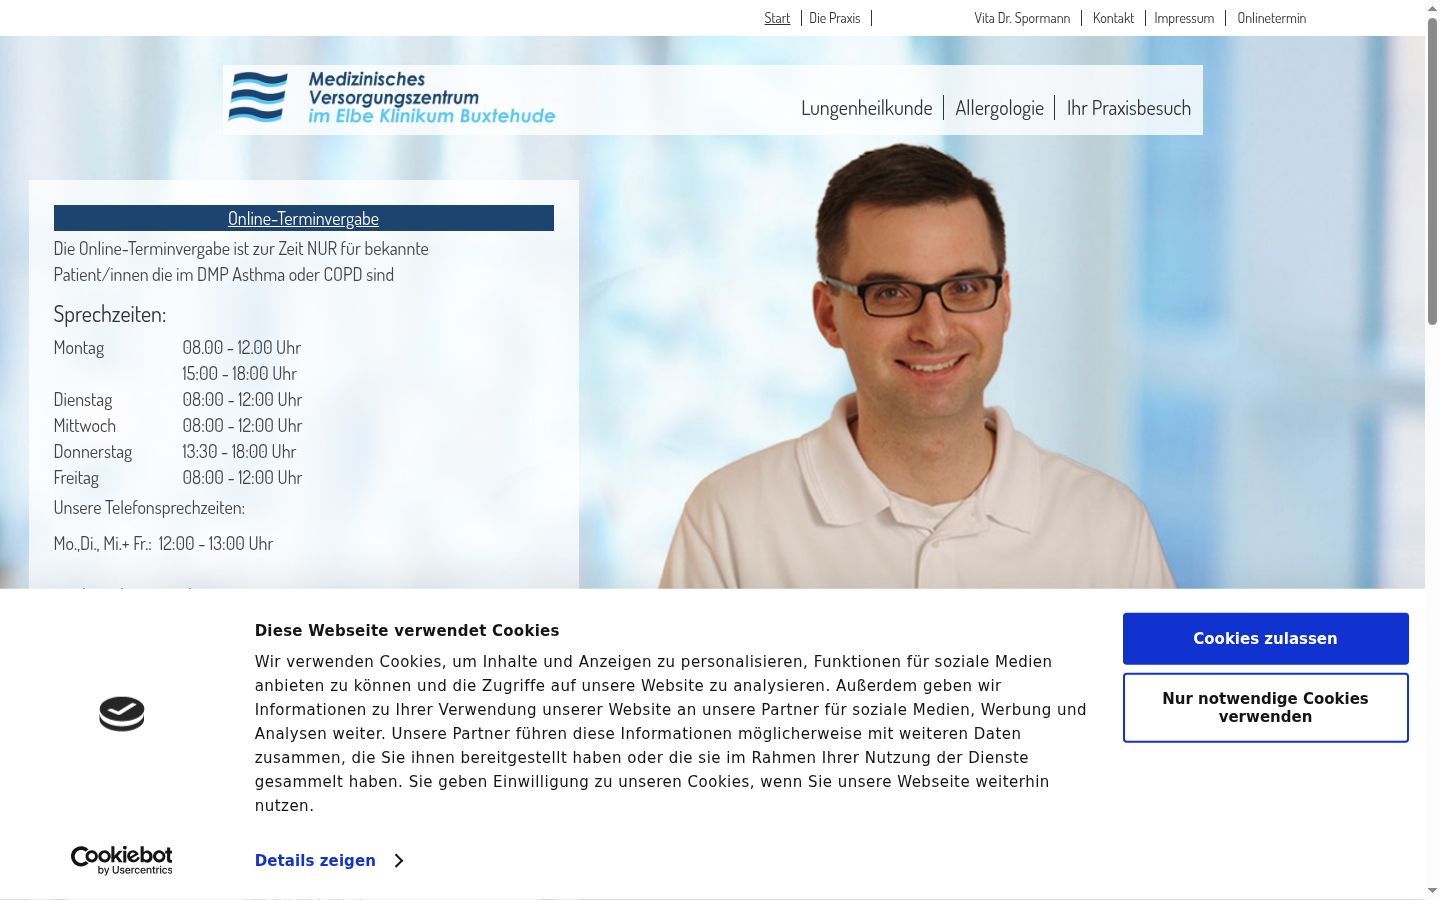The width and height of the screenshot is (1440, 900).
Task: Open Ihr Praxisbesuch menu item
Action: pos(1128,108)
